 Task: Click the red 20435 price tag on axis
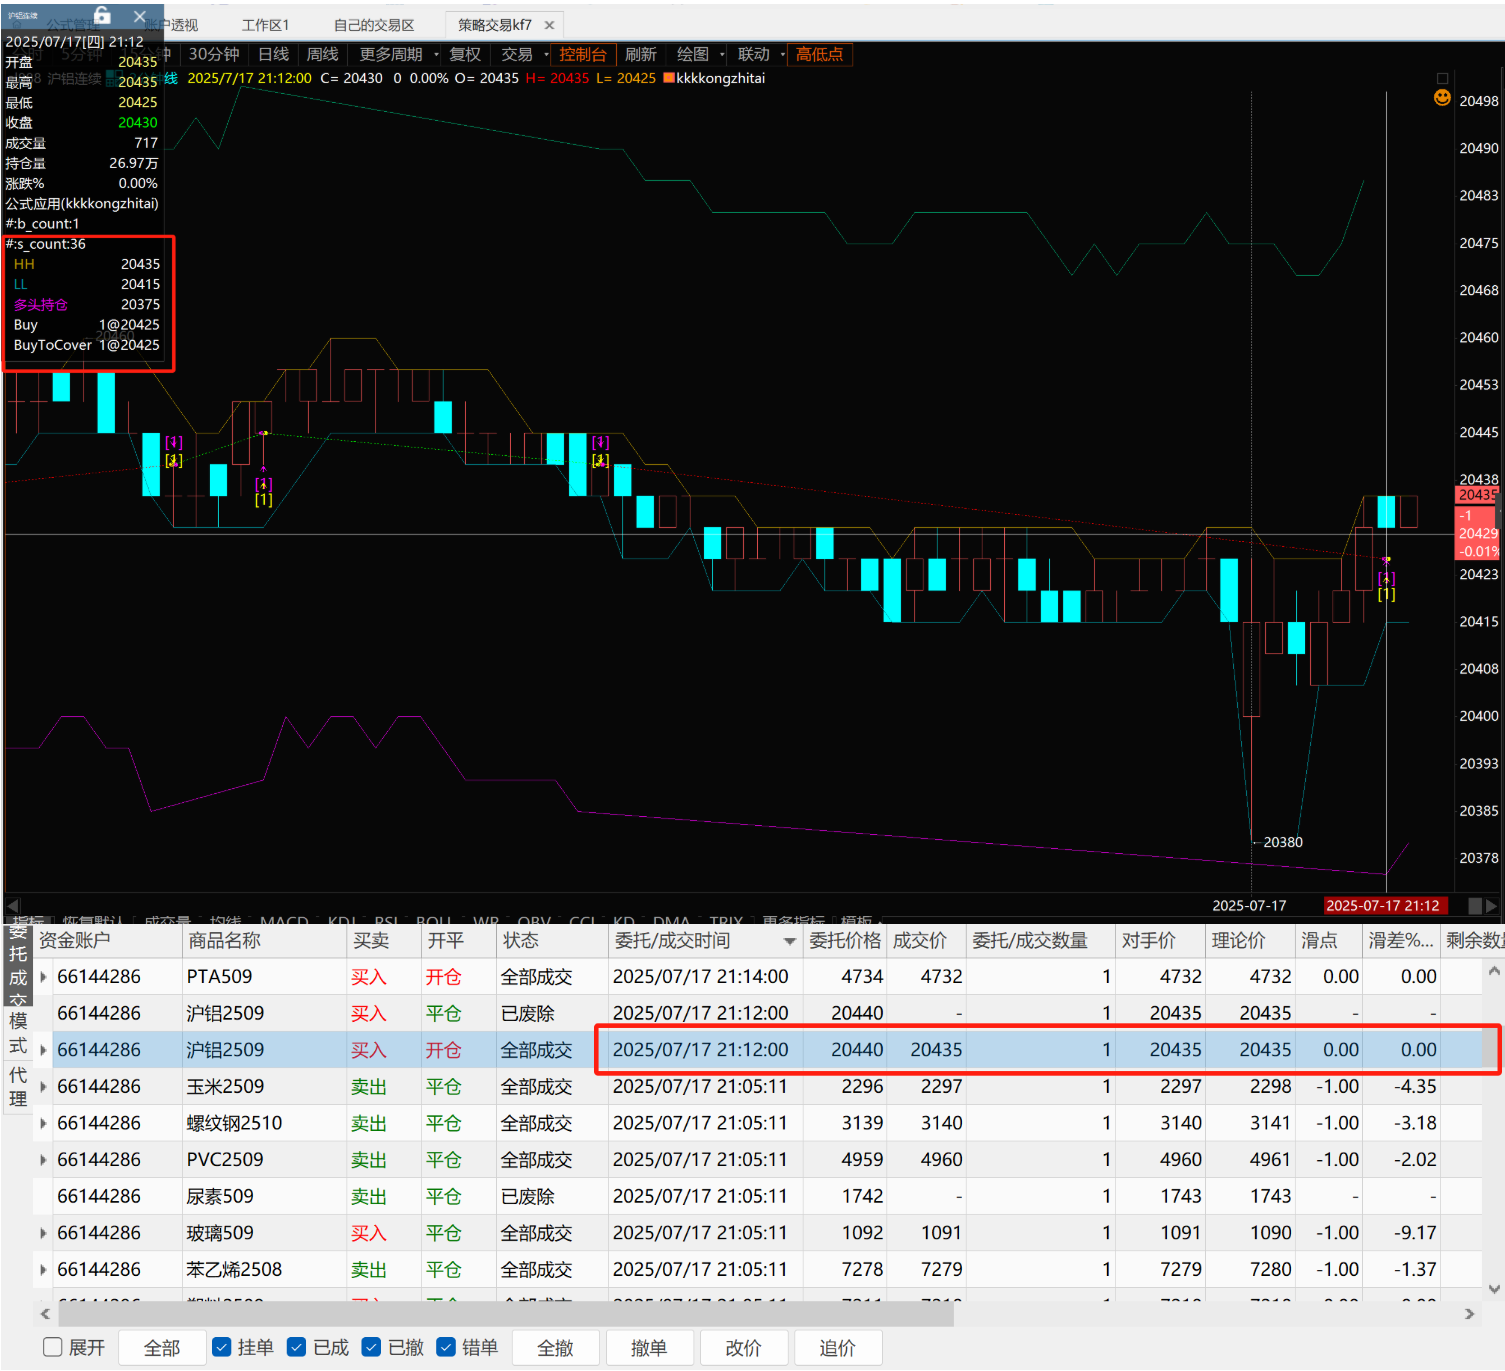1477,495
